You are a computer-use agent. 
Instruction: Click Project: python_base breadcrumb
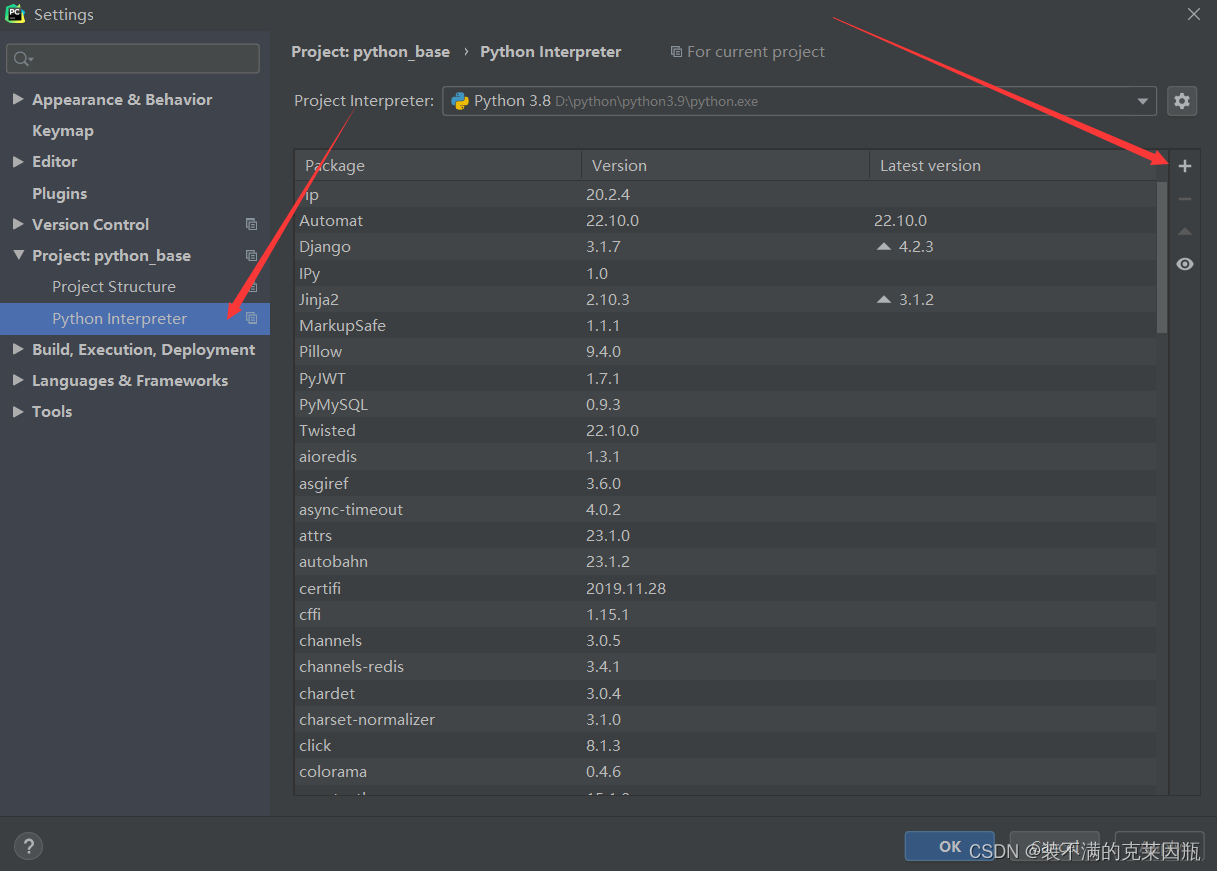coord(370,52)
